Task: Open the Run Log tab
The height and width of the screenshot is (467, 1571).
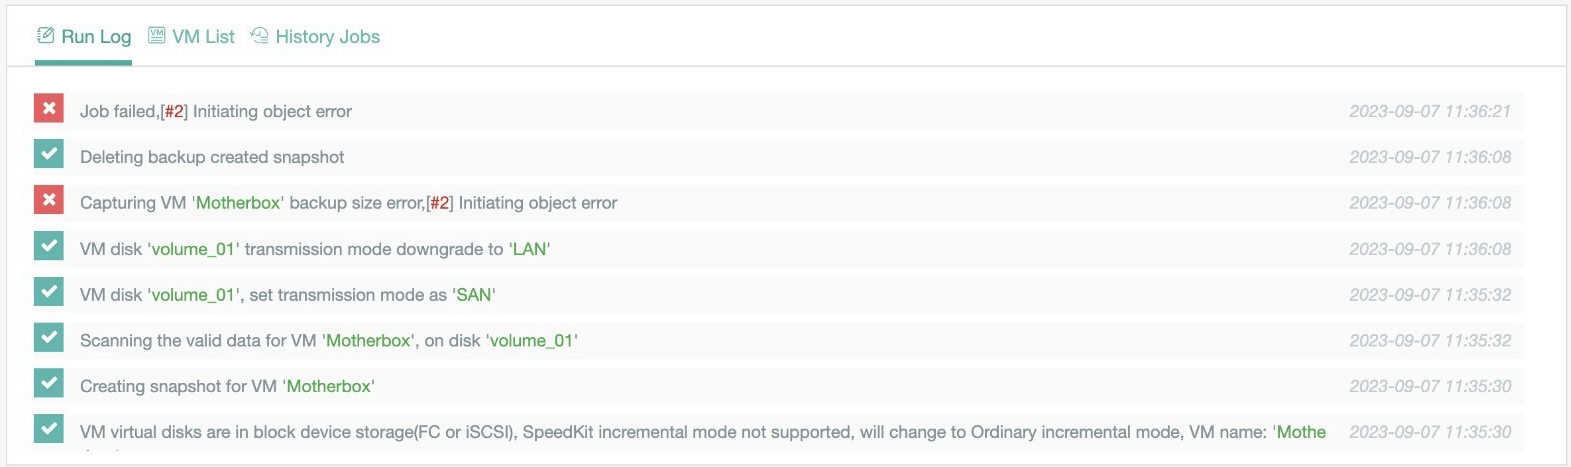Action: (x=95, y=37)
